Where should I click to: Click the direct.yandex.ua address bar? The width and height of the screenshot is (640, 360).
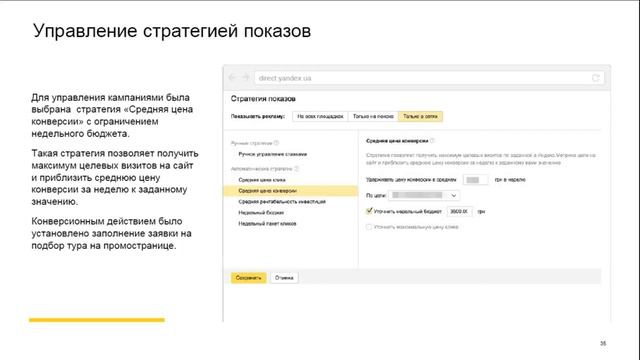[429, 78]
